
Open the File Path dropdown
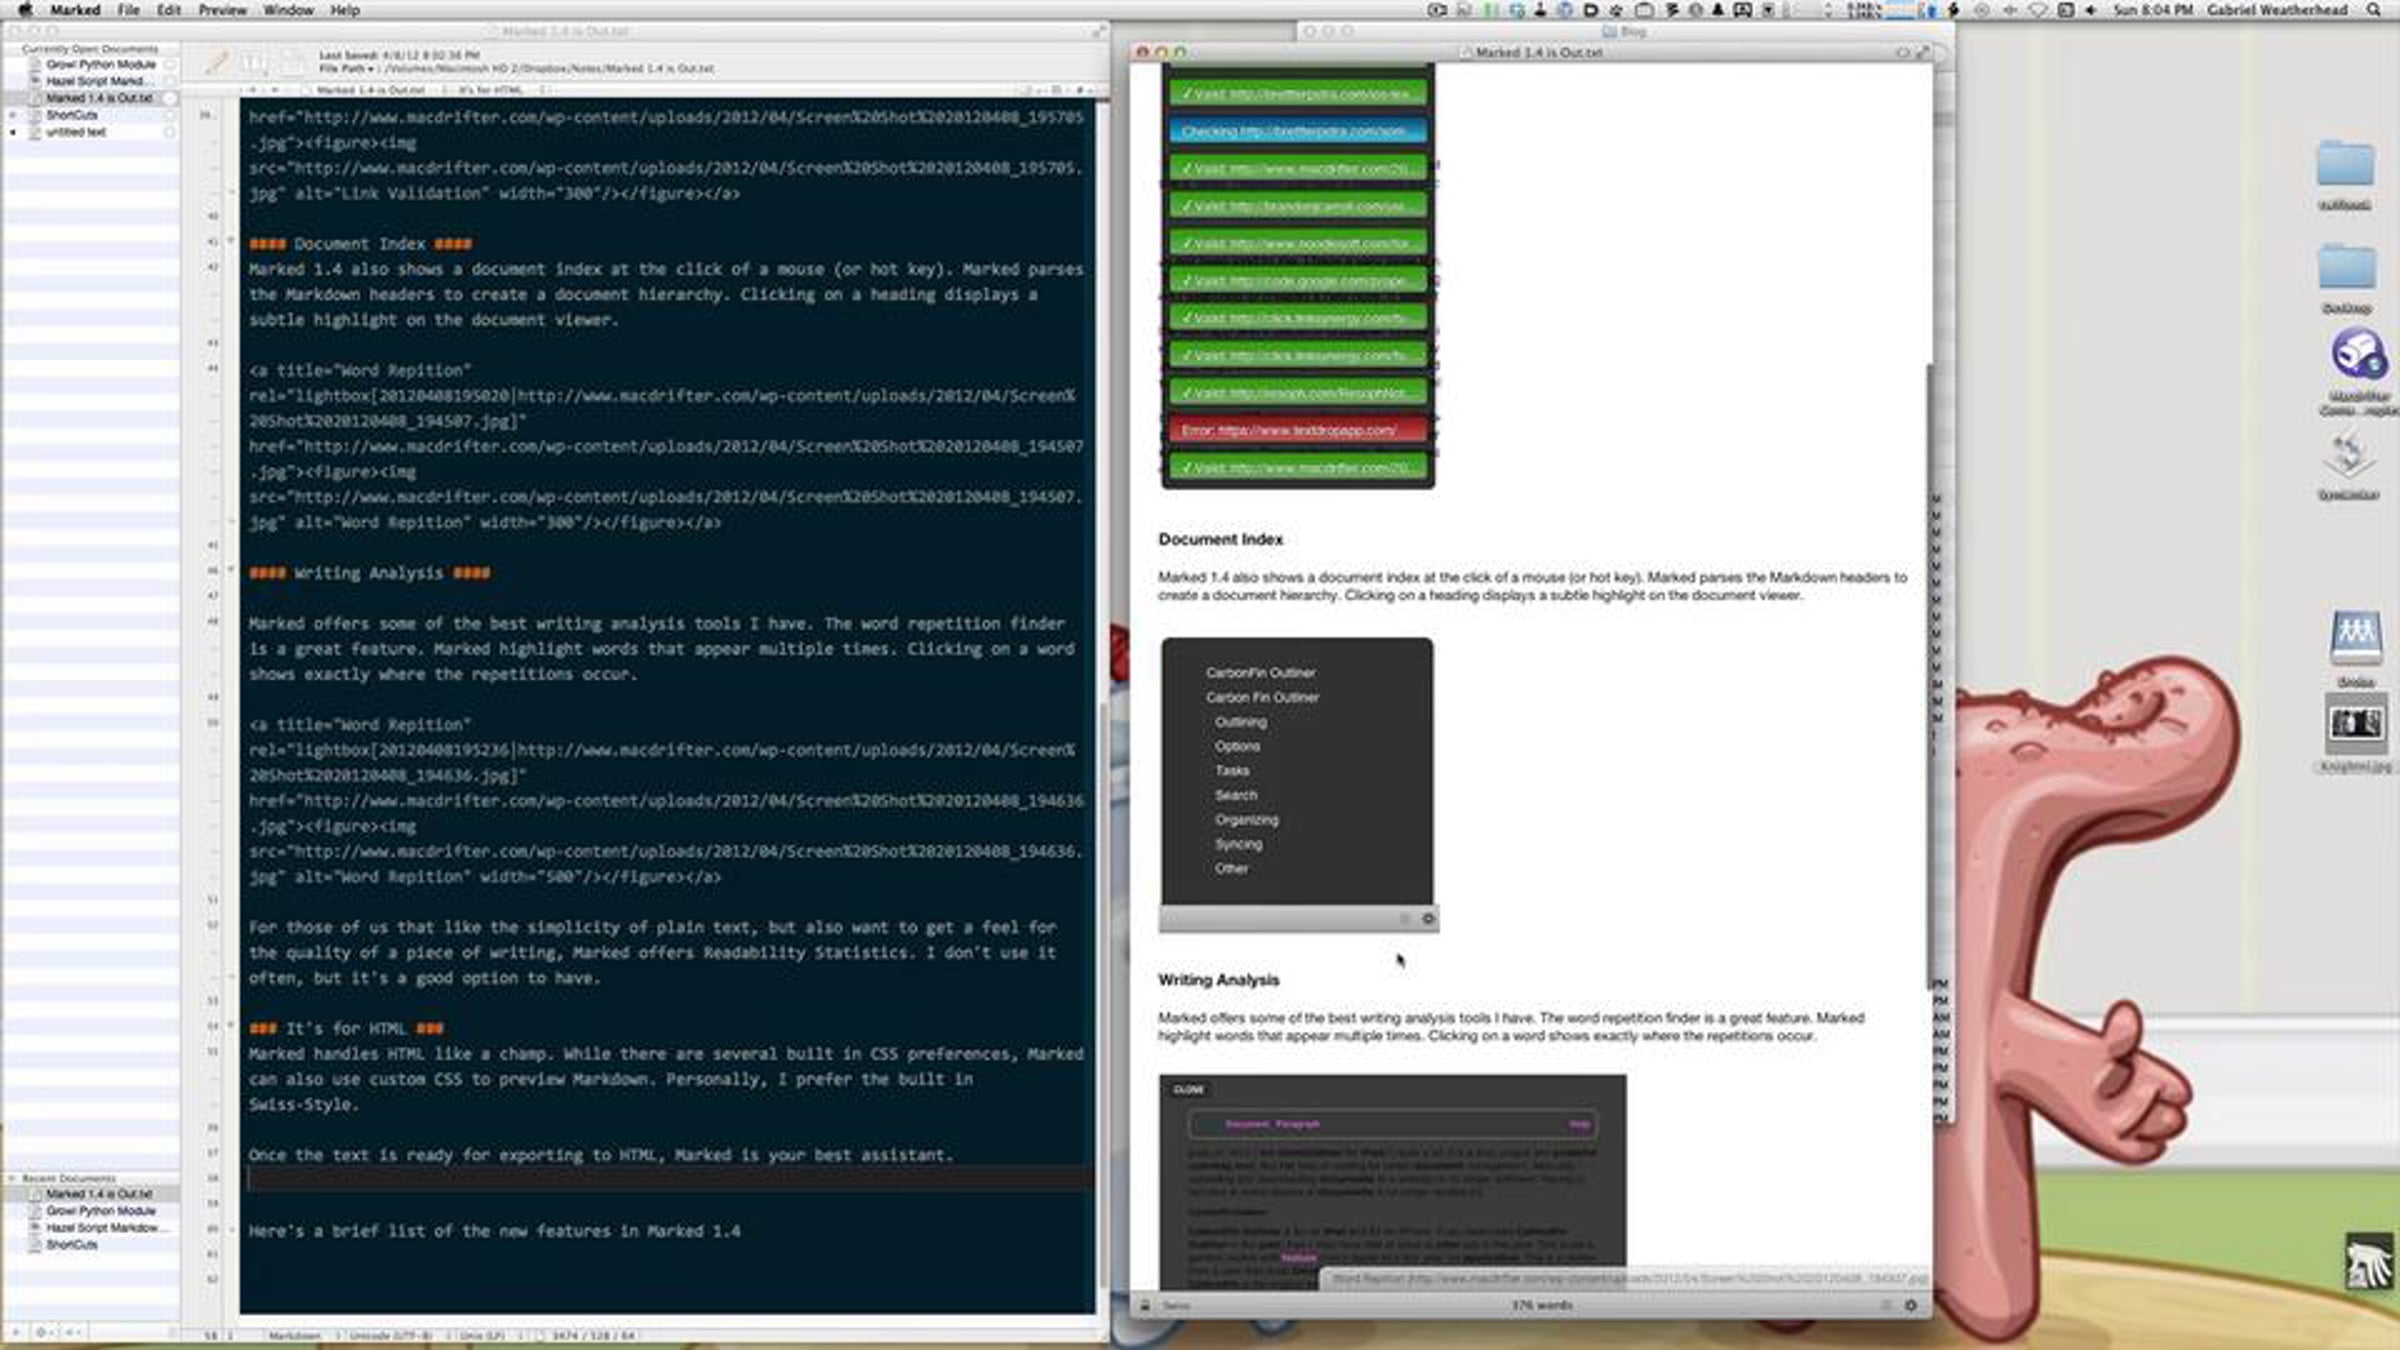point(346,69)
